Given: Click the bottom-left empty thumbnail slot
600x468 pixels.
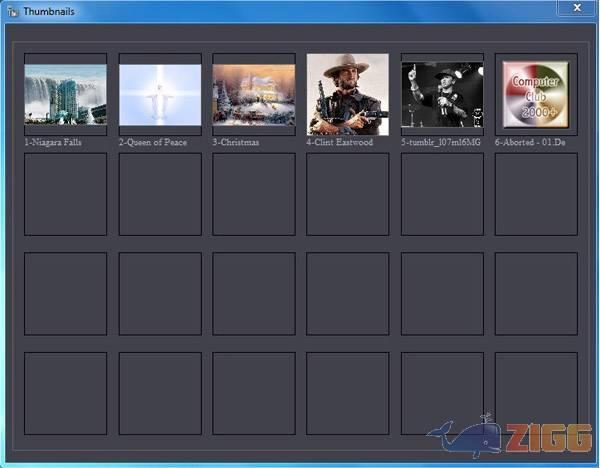Looking at the screenshot, I should pyautogui.click(x=65, y=393).
